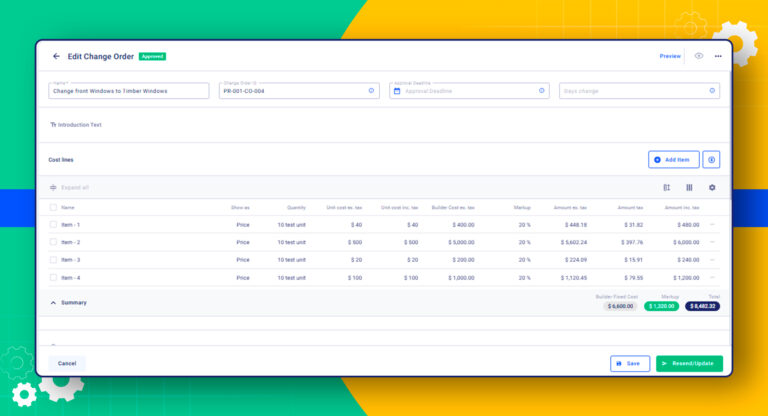Tick the checkbox for Item - 1

point(53,224)
